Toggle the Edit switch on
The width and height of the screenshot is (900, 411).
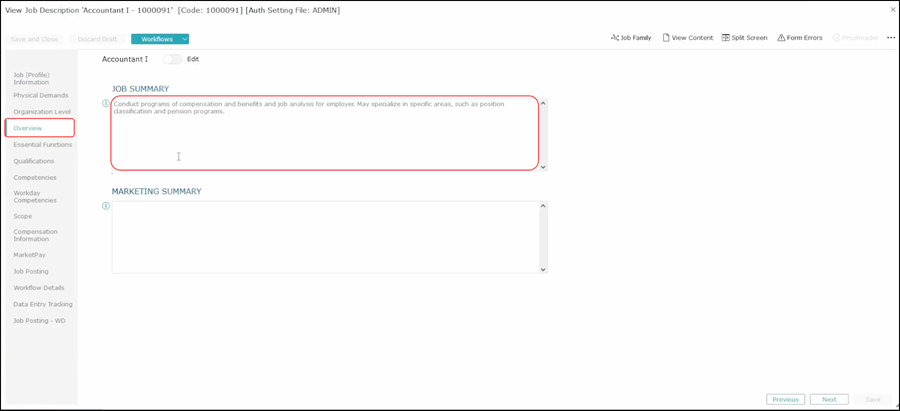(172, 59)
